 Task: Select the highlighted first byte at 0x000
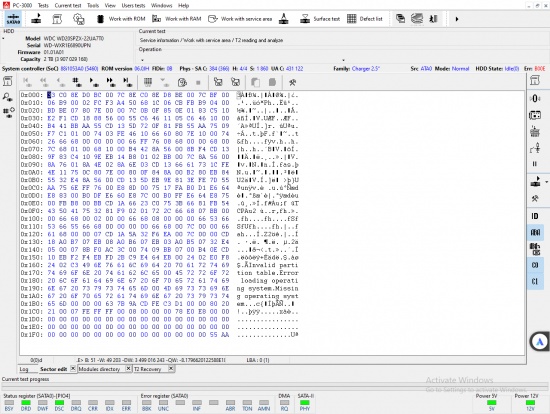click(x=51, y=95)
